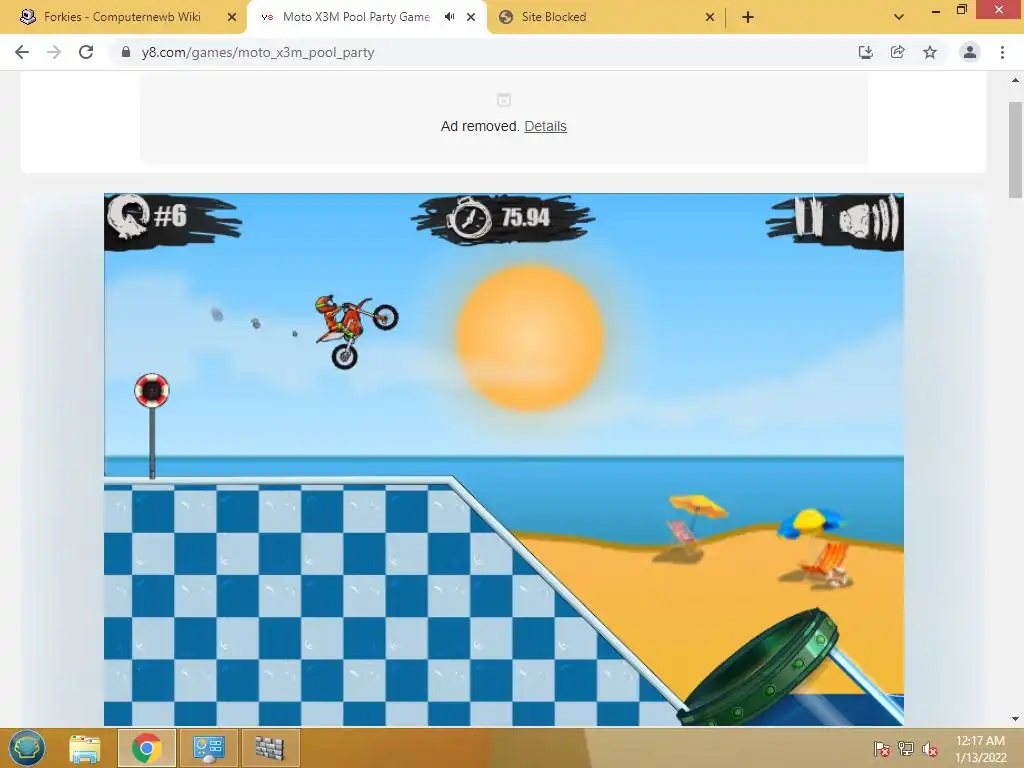Go forward to the next page
This screenshot has height=768, width=1024.
point(54,52)
